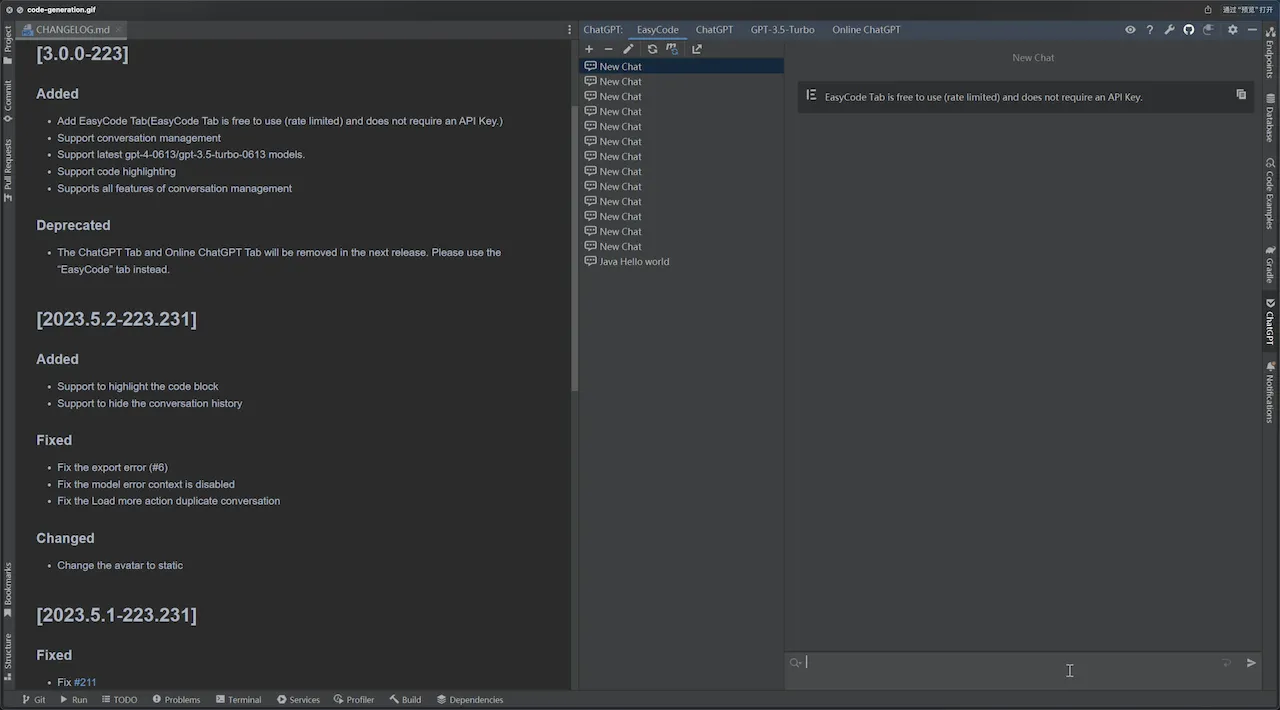Viewport: 1280px width, 710px height.
Task: Click the icon left of the gear
Action: click(x=1209, y=30)
